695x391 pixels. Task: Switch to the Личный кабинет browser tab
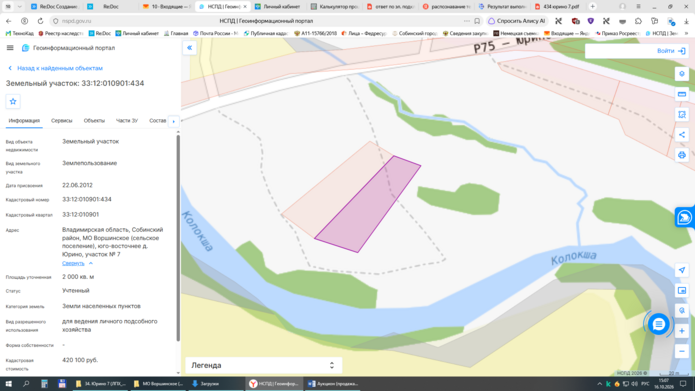278,6
